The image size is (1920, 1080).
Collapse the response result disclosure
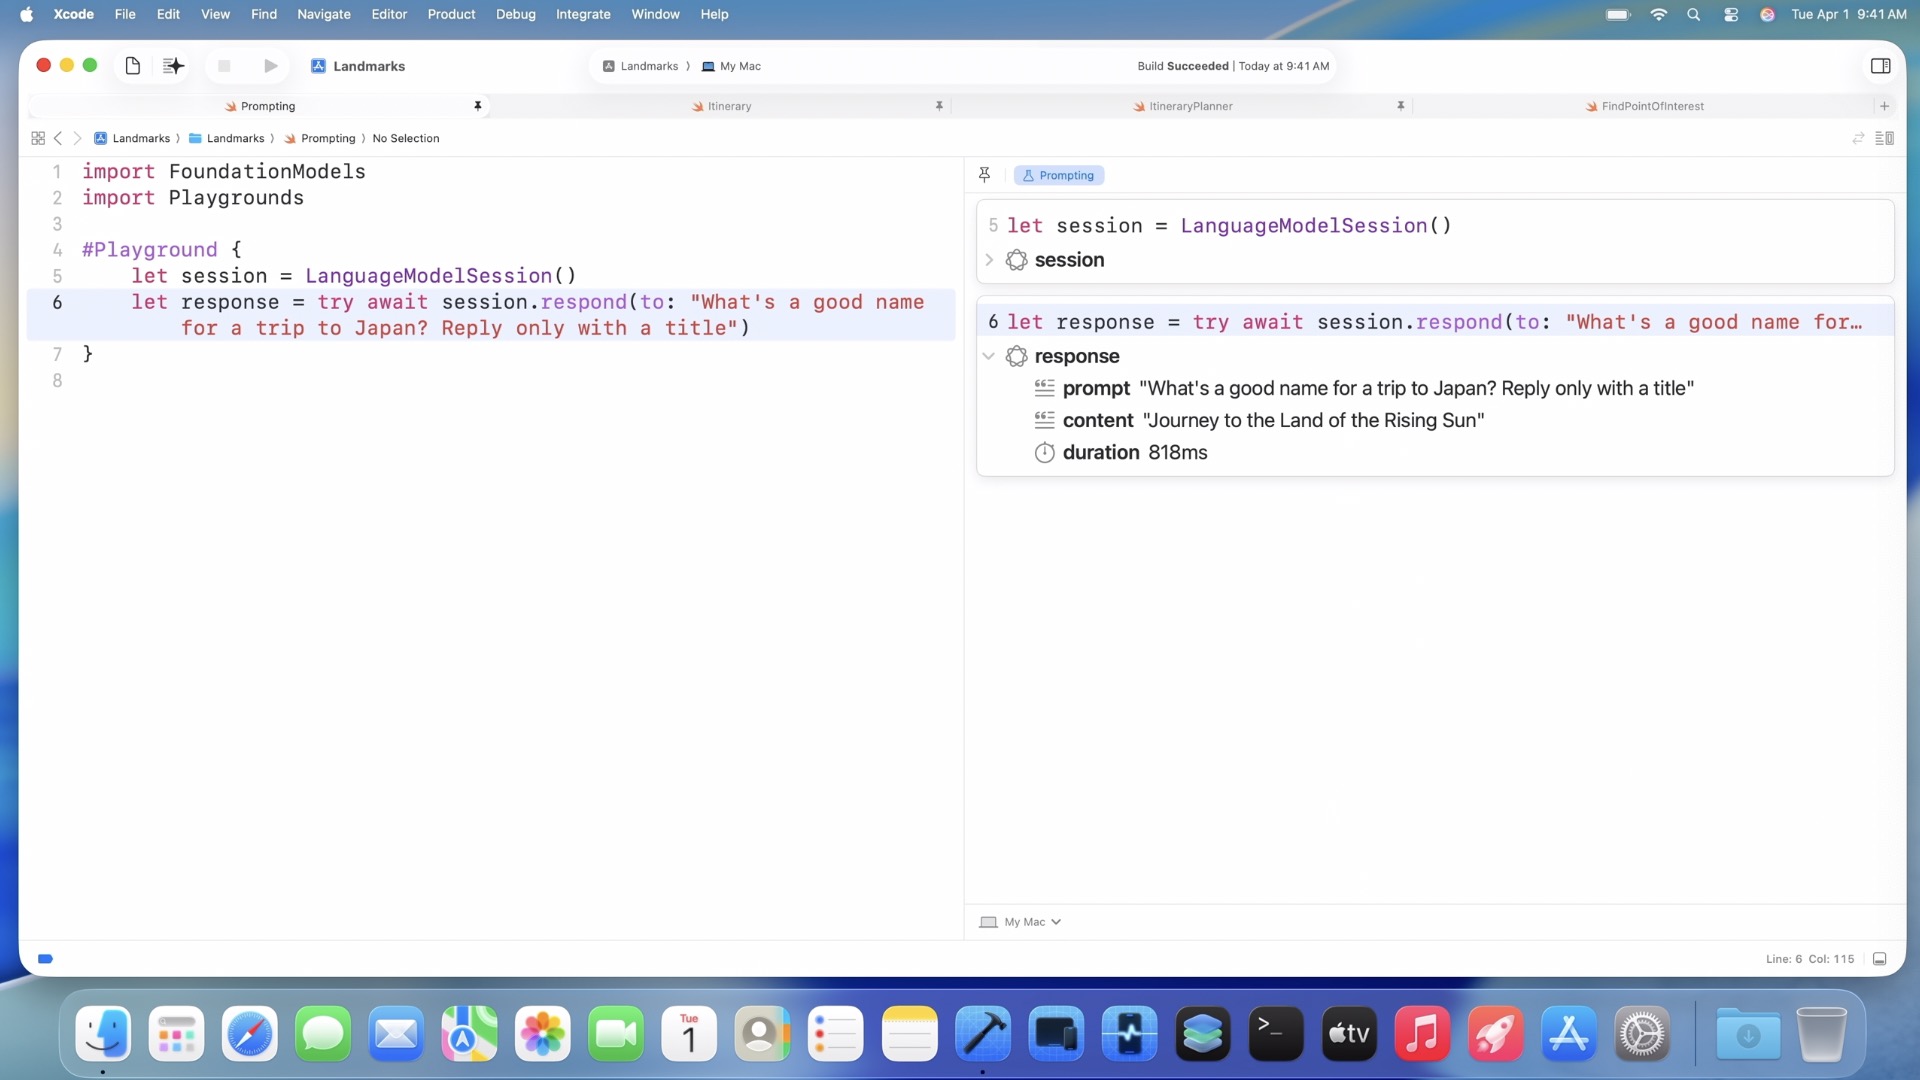click(x=989, y=356)
